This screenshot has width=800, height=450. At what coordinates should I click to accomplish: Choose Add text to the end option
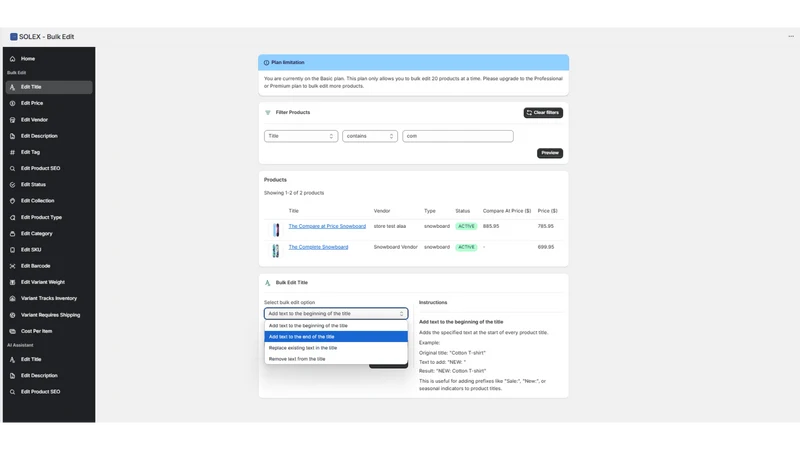click(x=336, y=337)
